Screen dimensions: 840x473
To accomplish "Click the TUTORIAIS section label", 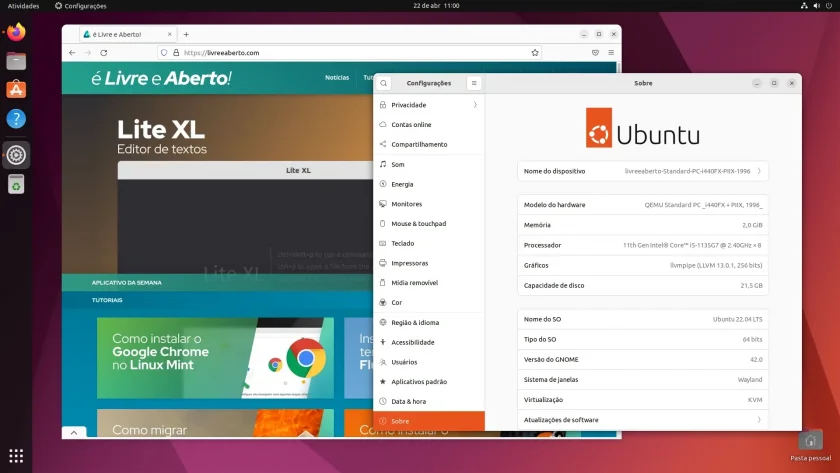I will [107, 300].
